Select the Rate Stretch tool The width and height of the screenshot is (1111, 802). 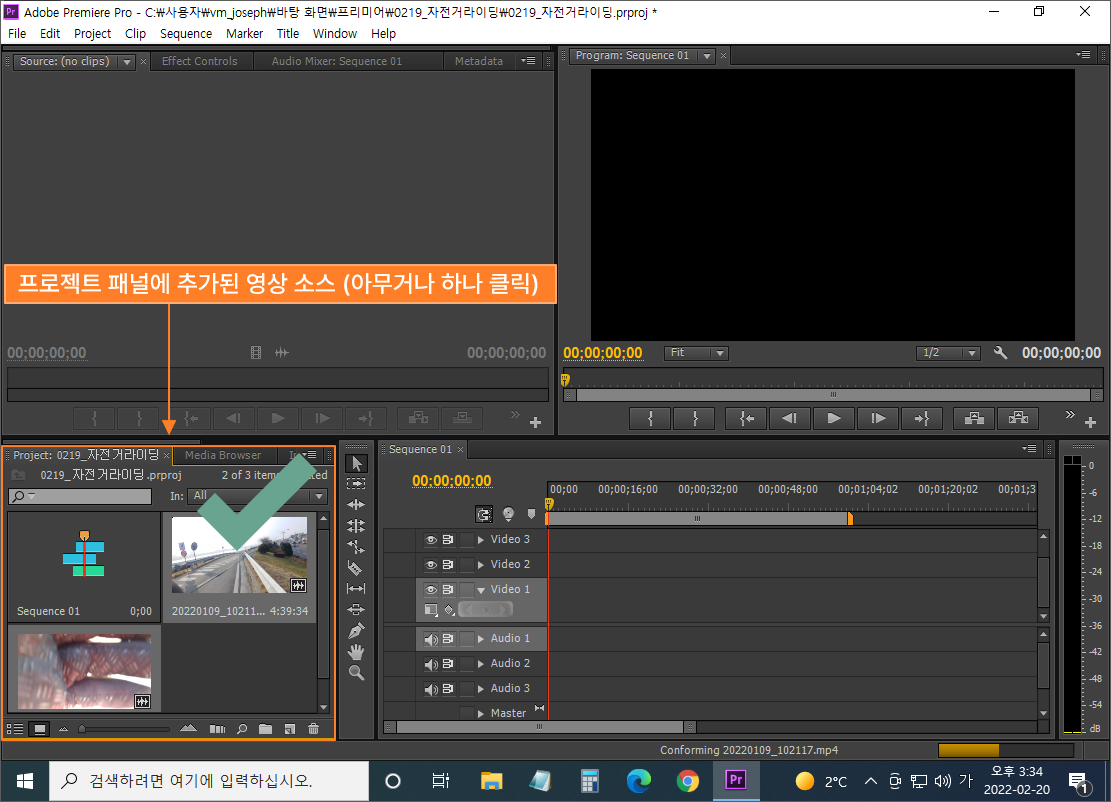point(356,546)
